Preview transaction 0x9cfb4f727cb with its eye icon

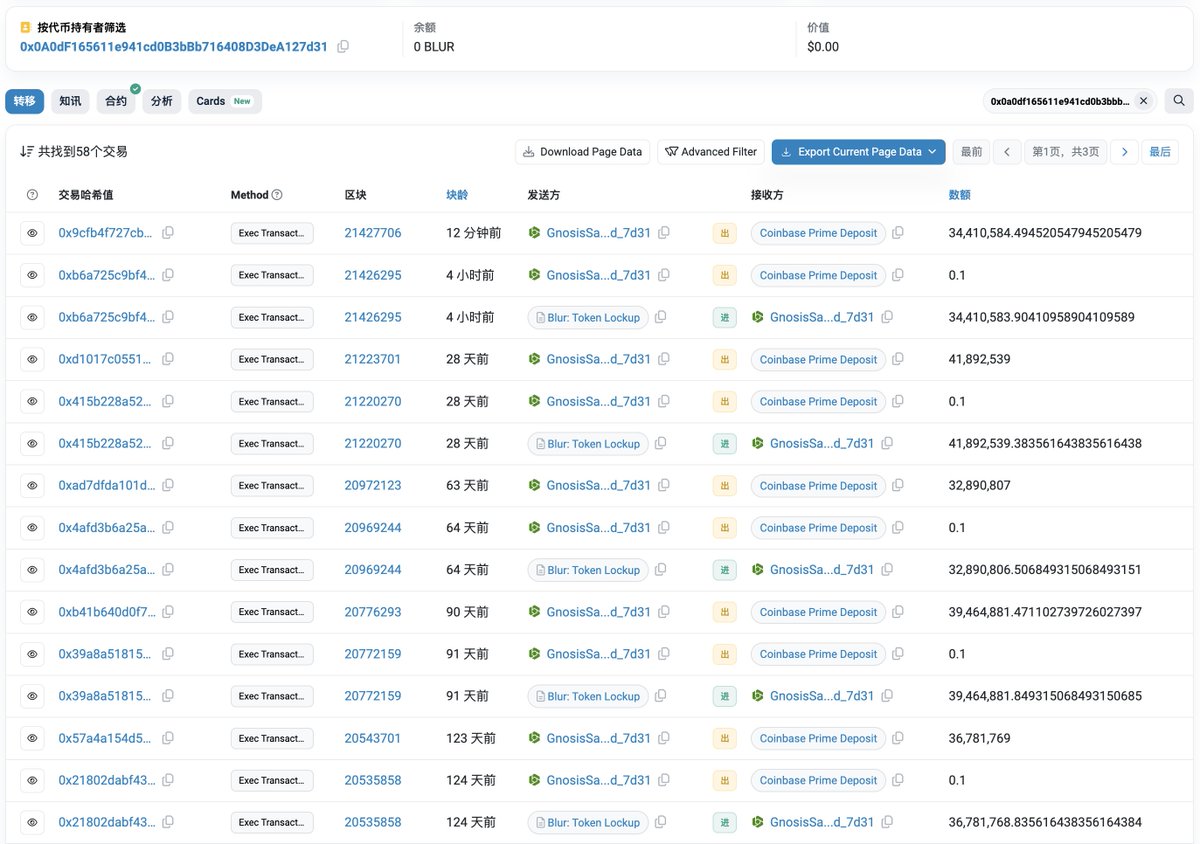pos(32,233)
